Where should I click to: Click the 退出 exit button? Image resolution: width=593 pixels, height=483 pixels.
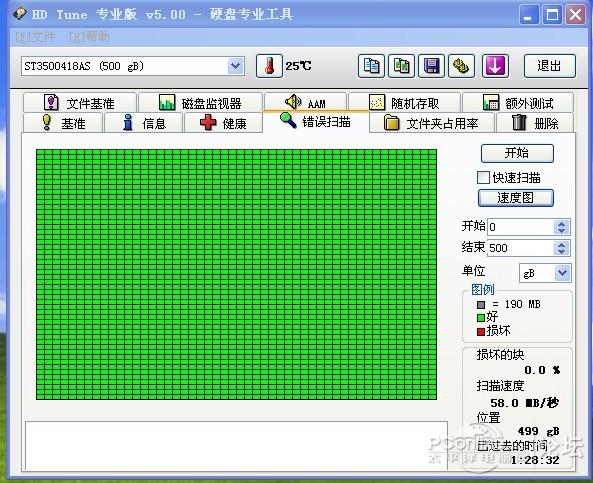(x=550, y=66)
